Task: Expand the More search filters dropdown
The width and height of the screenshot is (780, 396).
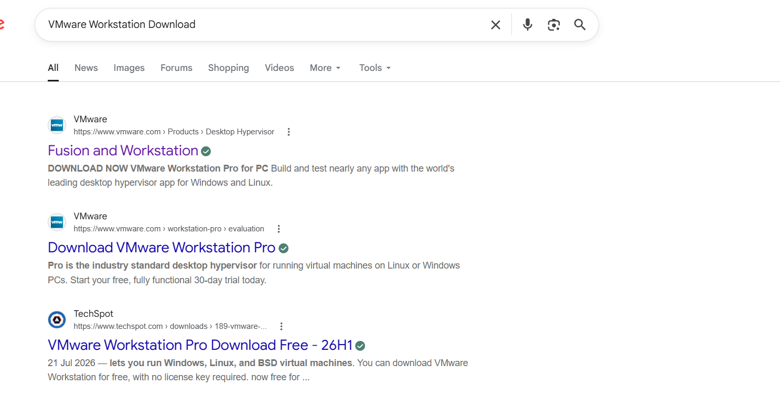Action: point(325,68)
